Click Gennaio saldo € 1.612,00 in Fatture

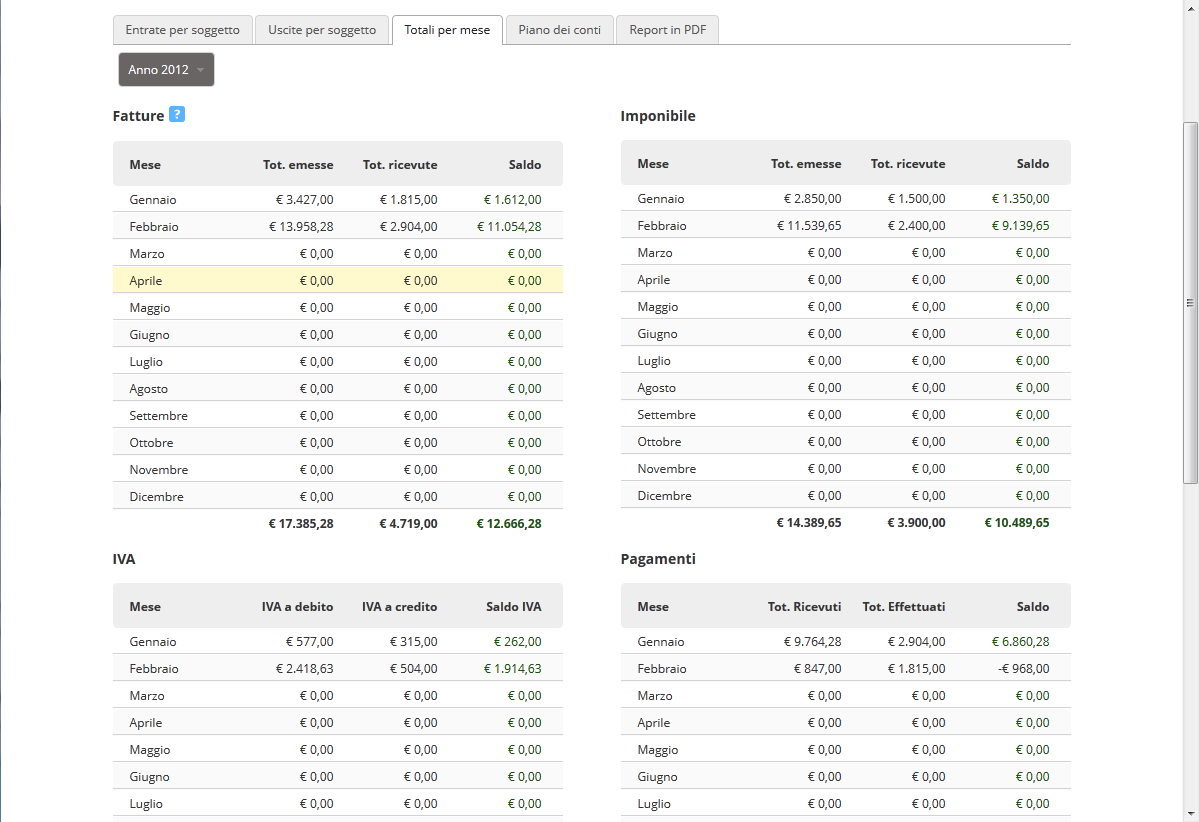tap(512, 200)
